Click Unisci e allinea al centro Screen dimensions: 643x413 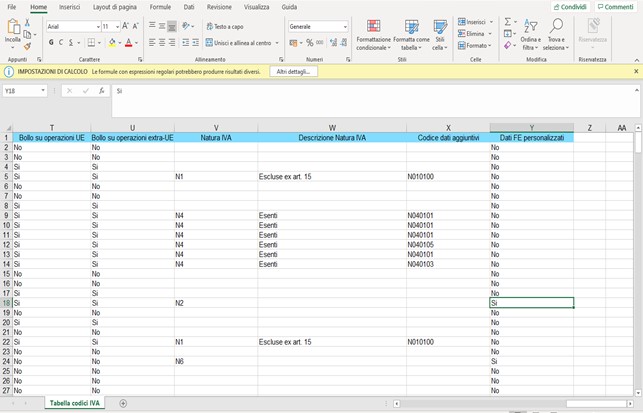point(239,43)
